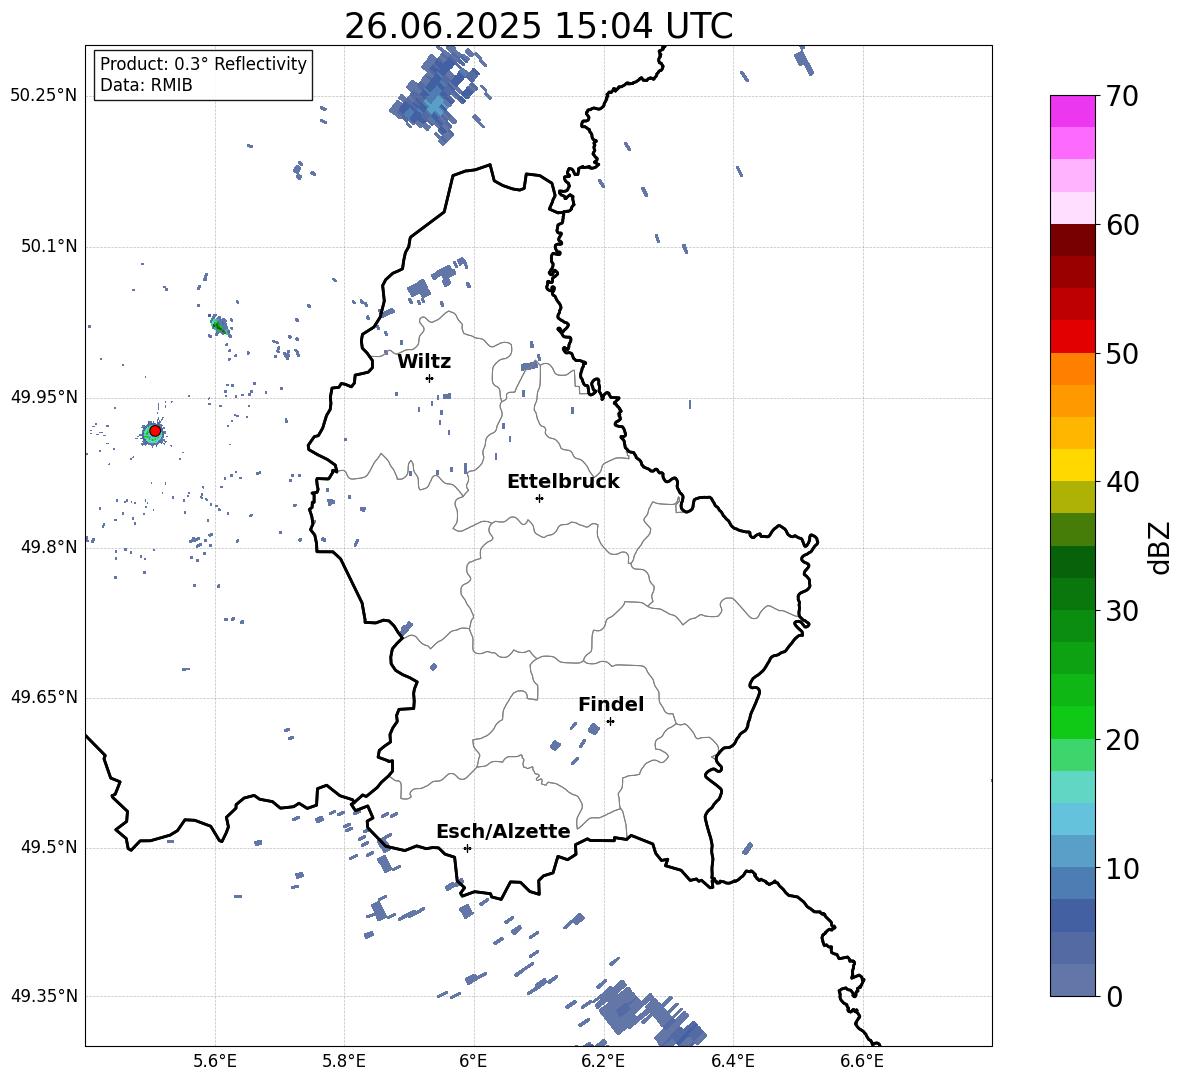The width and height of the screenshot is (1184, 1081).
Task: Pick the bright green 20 dBZ swatch
Action: (x=1072, y=722)
